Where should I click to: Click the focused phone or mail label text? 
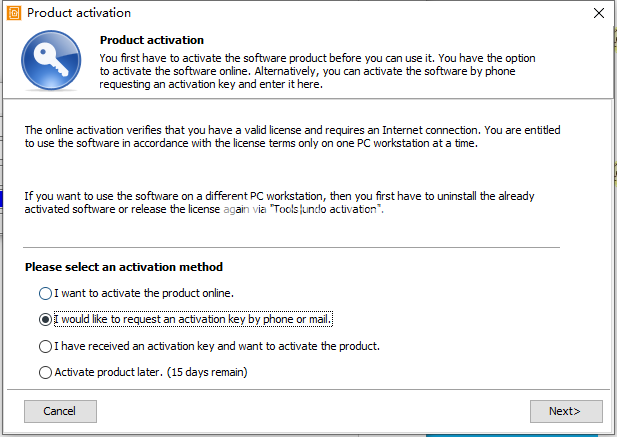[x=193, y=319]
